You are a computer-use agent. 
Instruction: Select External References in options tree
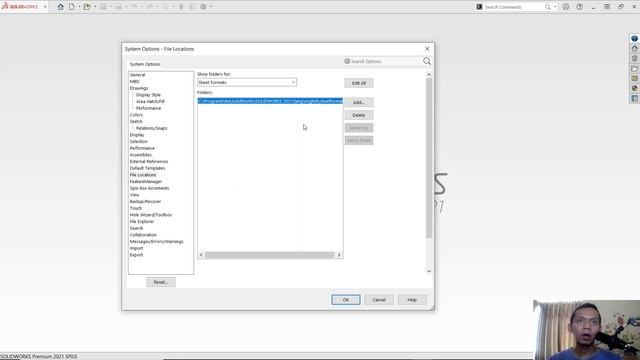click(x=149, y=162)
